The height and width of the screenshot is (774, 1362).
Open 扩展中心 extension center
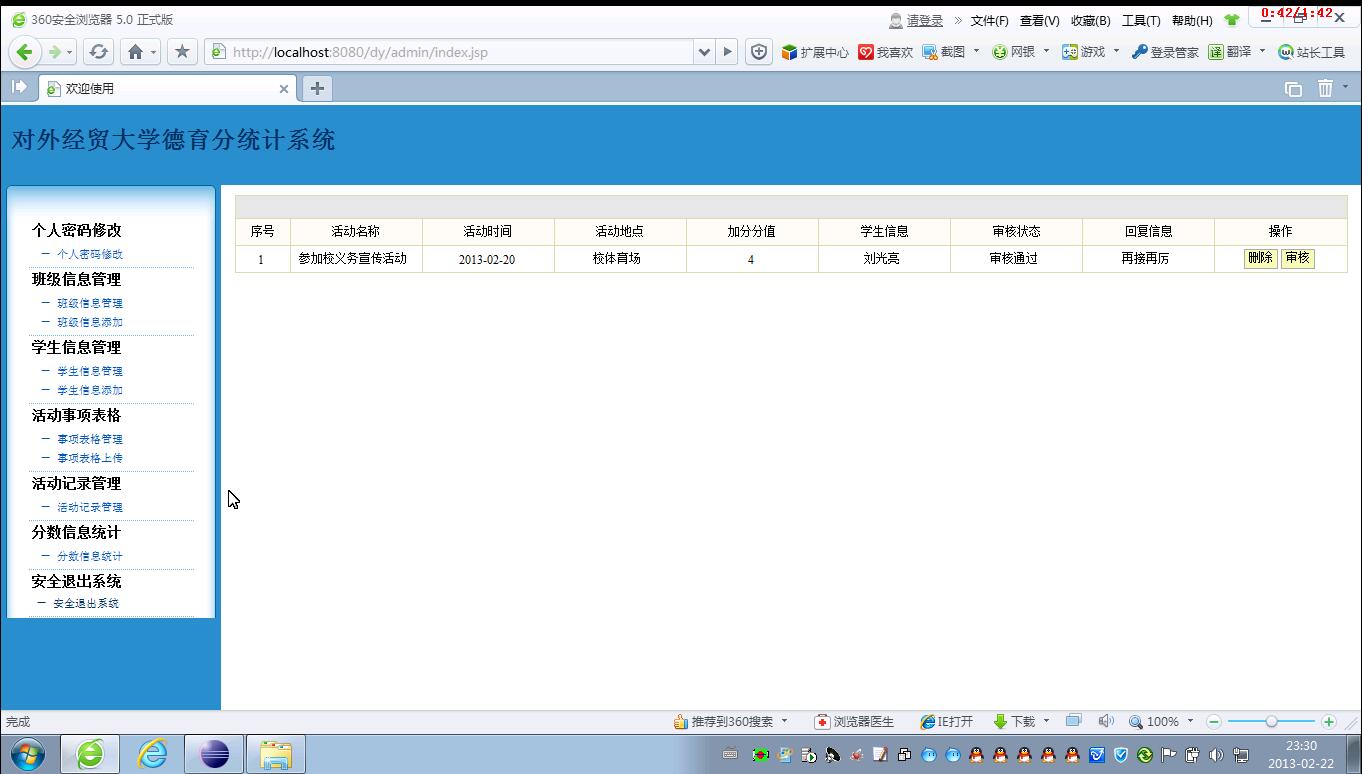(x=815, y=52)
